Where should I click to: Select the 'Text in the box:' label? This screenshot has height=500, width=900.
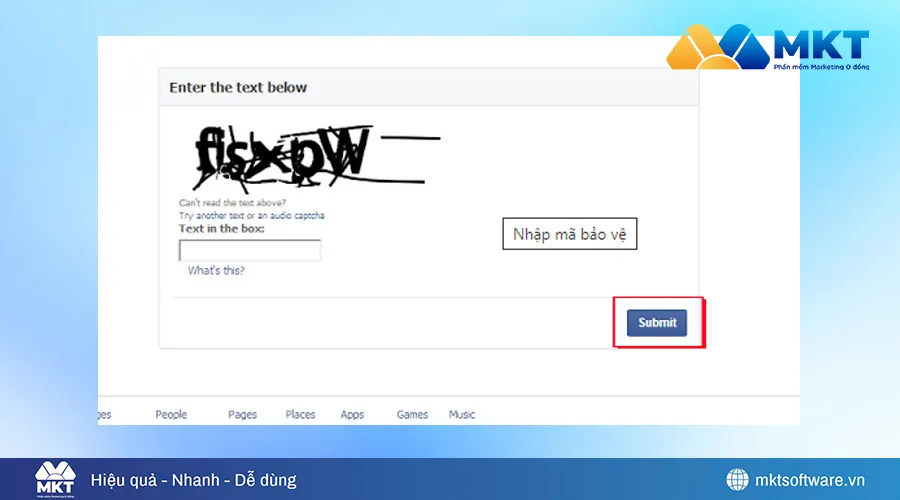coord(222,228)
